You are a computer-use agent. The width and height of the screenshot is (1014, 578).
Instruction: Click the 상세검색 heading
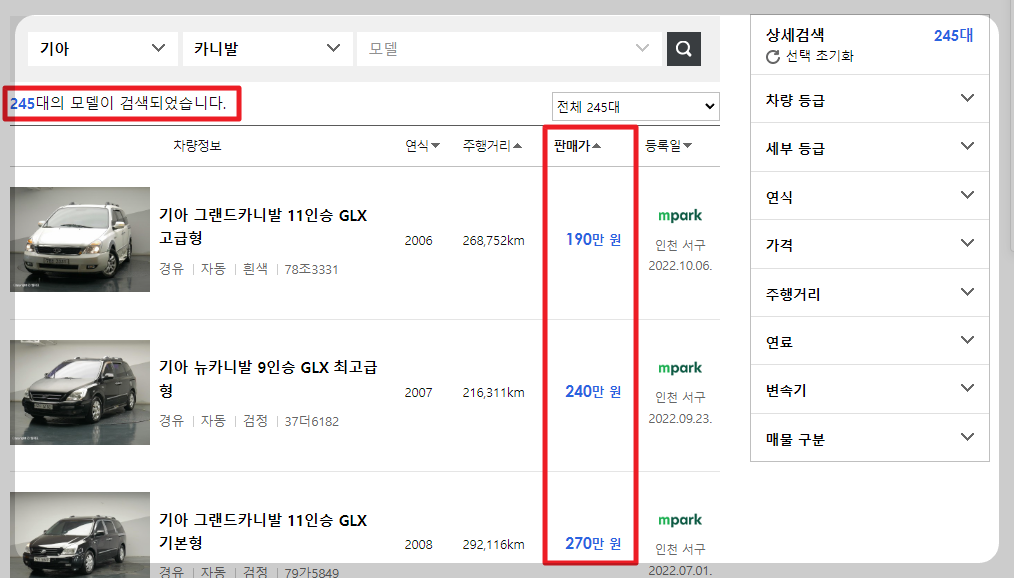[795, 35]
